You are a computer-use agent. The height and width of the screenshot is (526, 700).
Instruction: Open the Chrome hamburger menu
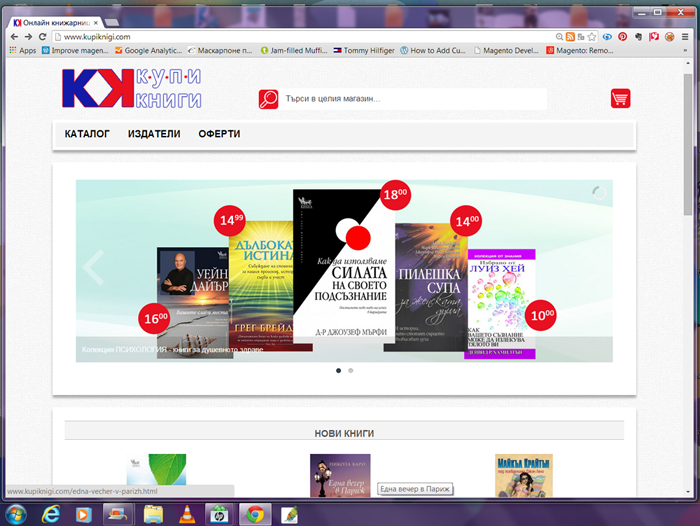(685, 37)
